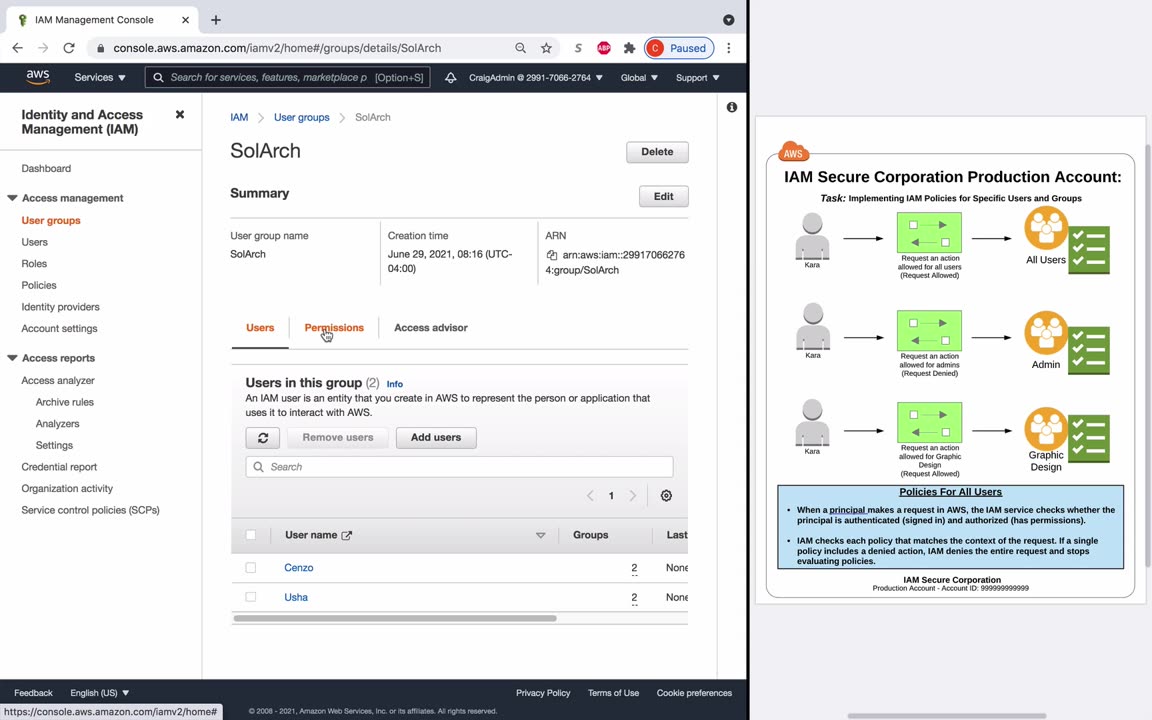Check the box for user Cenzo
1152x720 pixels.
[251, 568]
